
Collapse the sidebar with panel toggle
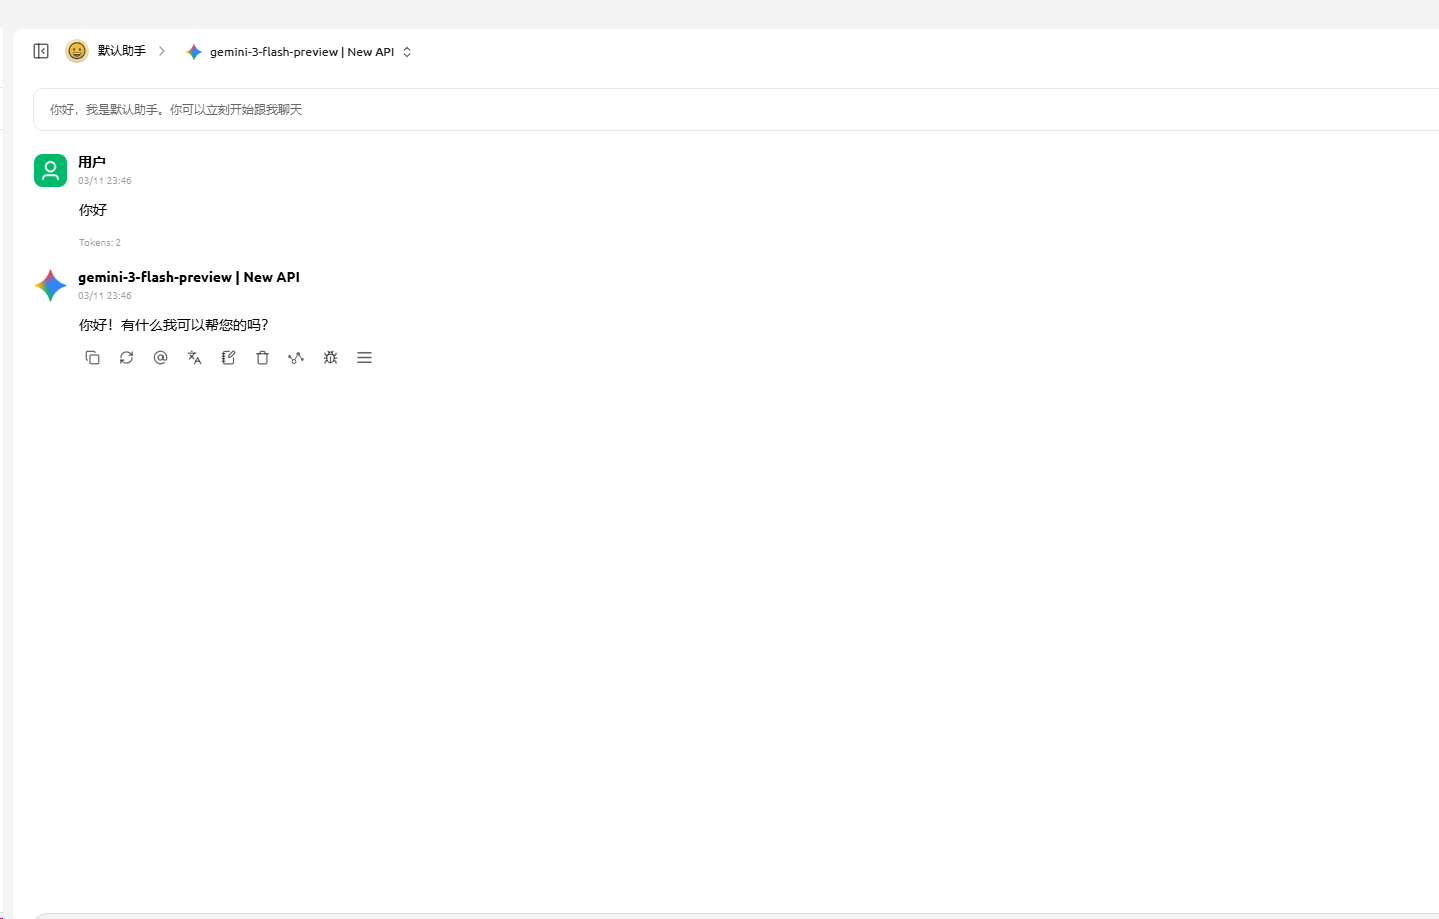click(x=41, y=51)
